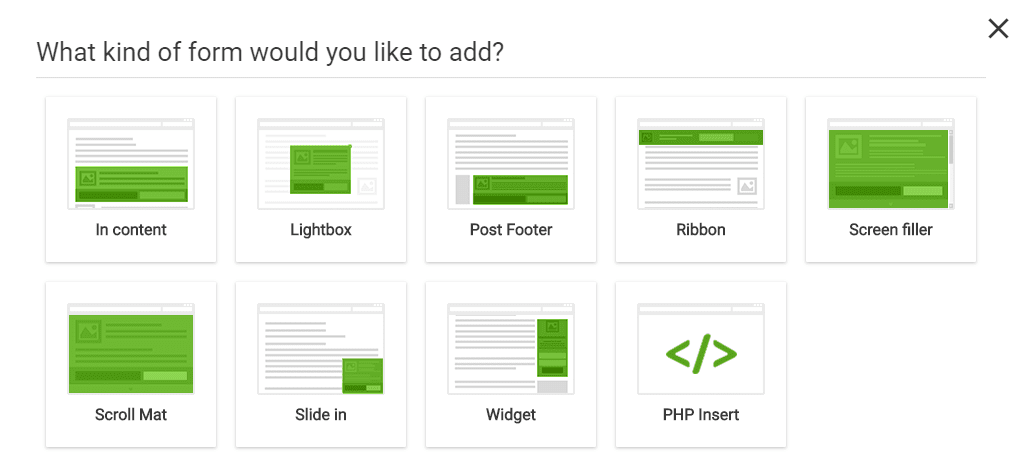Click the Slide in label text

coord(321,414)
